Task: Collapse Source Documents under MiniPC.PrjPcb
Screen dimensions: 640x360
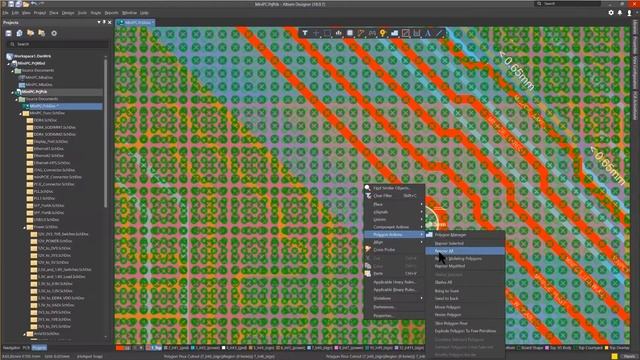Action: click(x=16, y=99)
